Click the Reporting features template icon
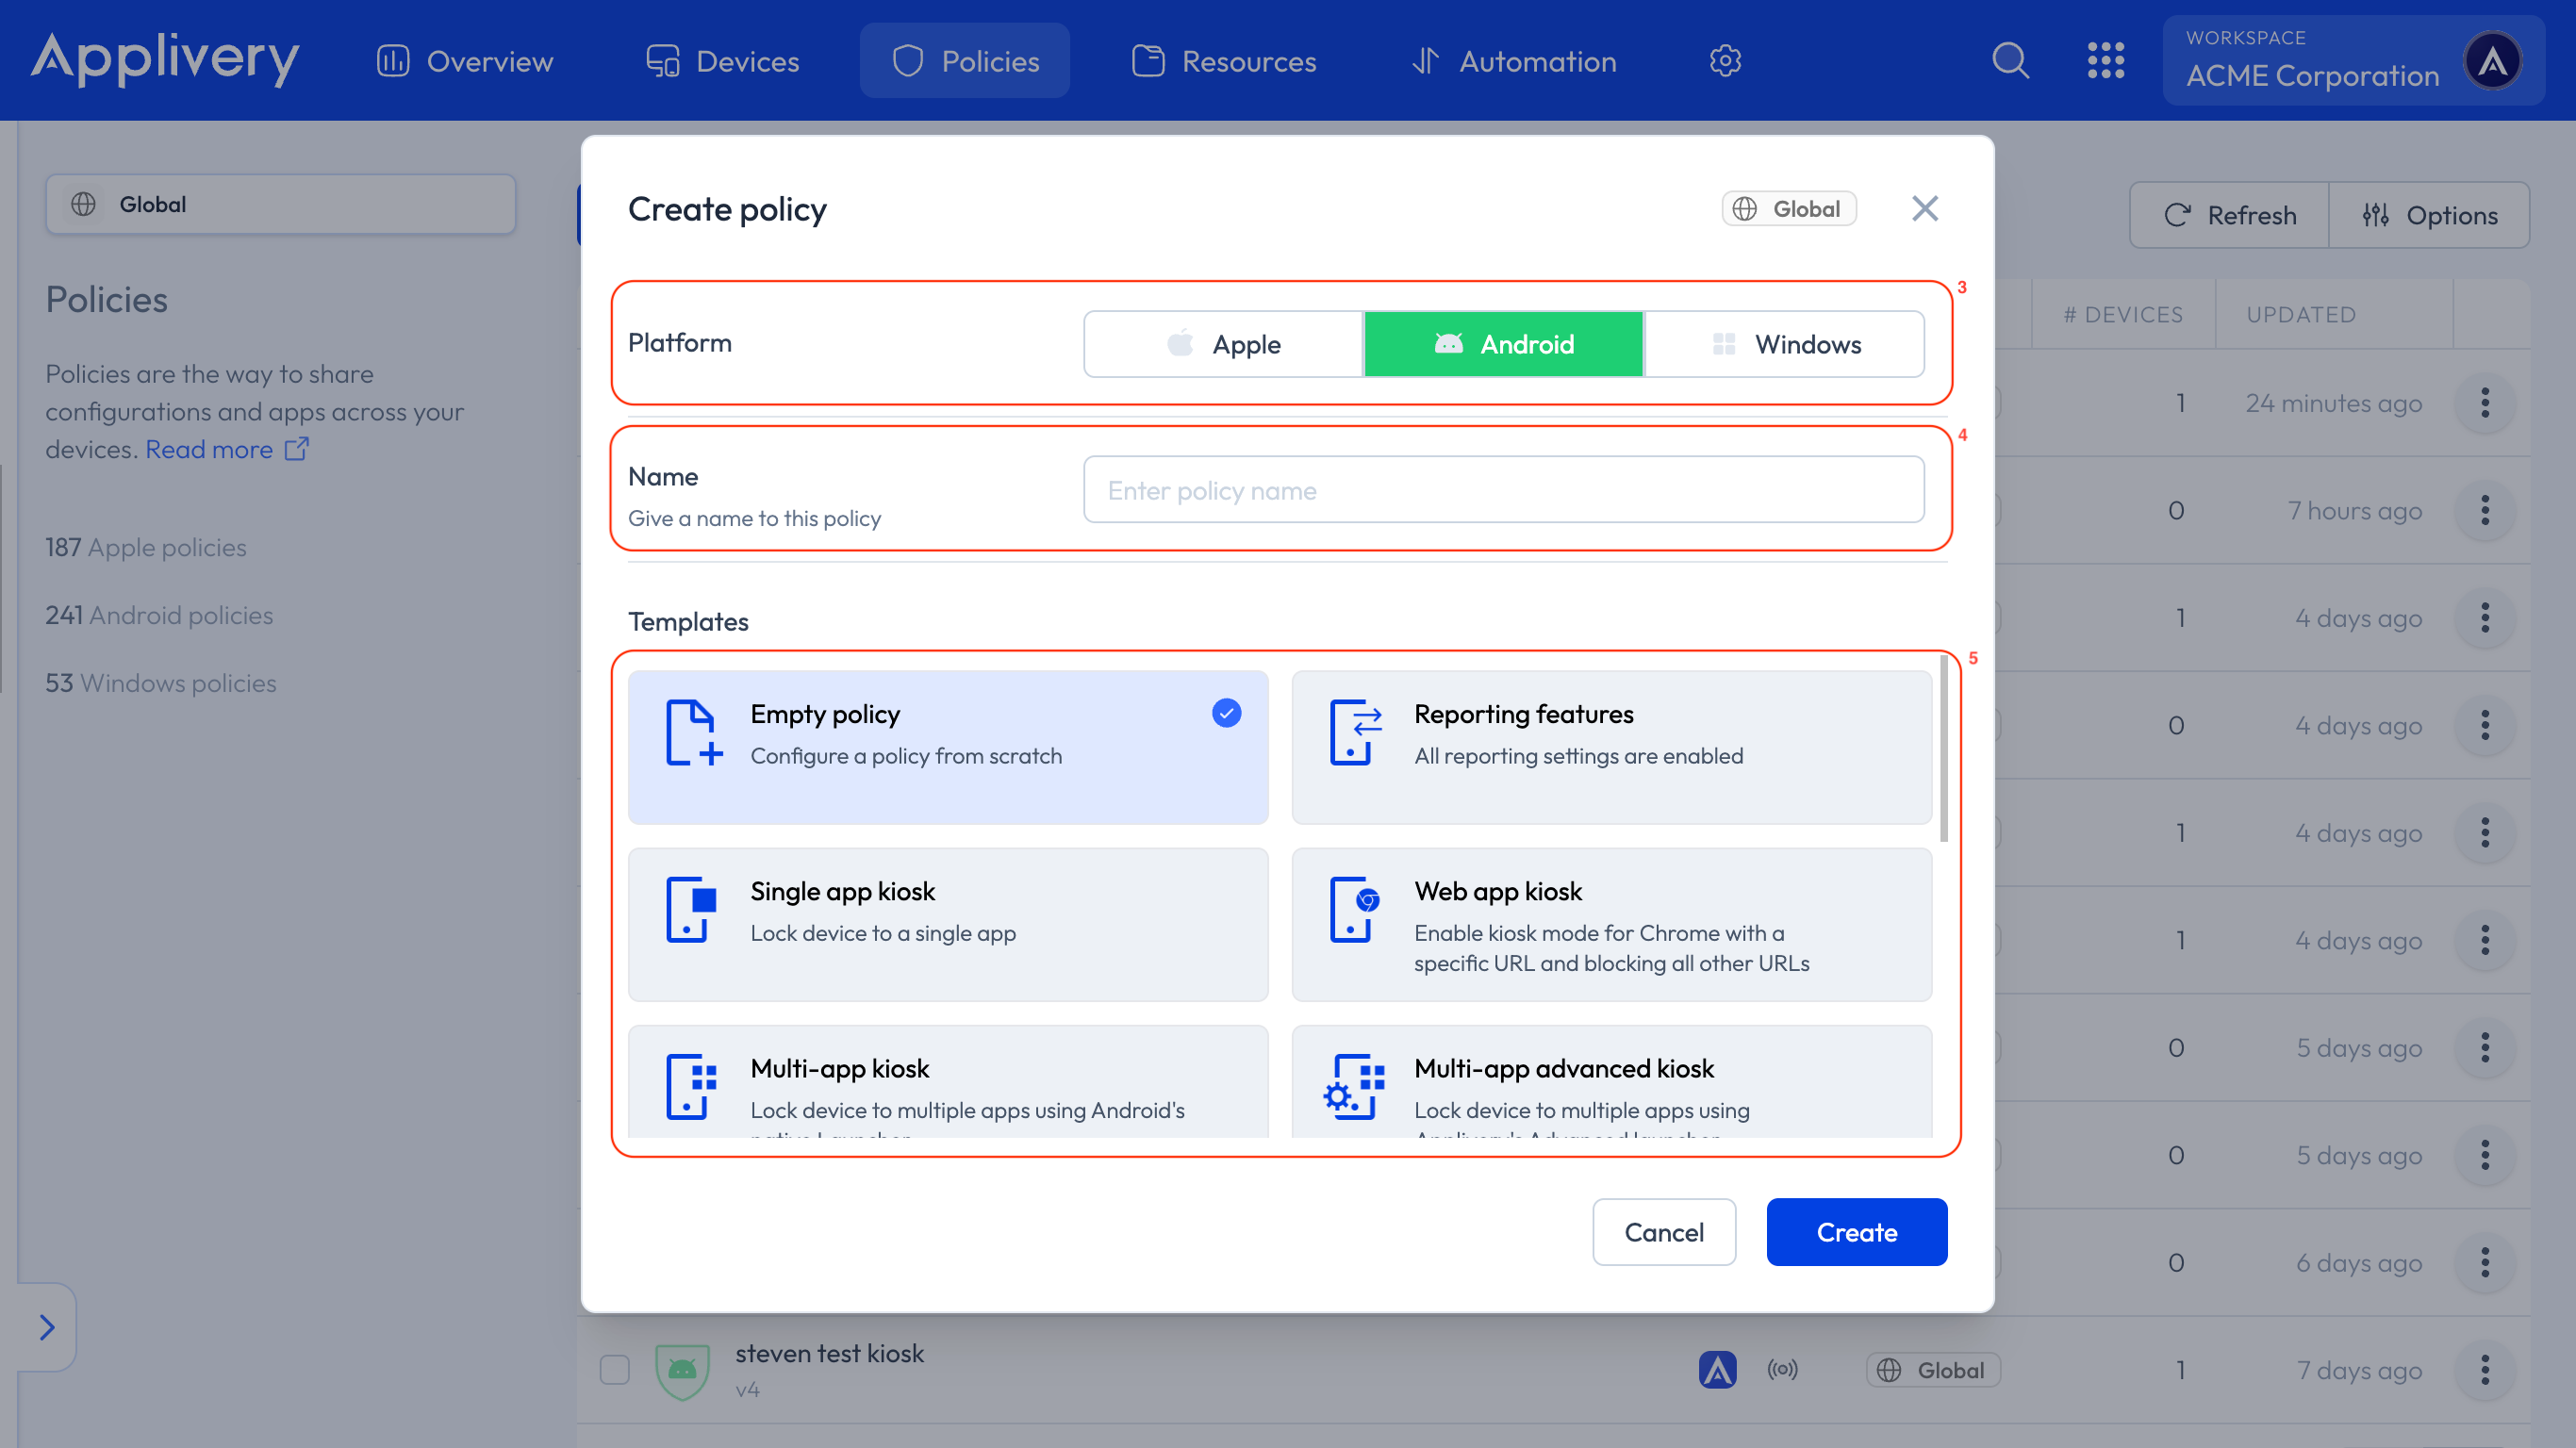This screenshot has width=2576, height=1448. point(1355,732)
